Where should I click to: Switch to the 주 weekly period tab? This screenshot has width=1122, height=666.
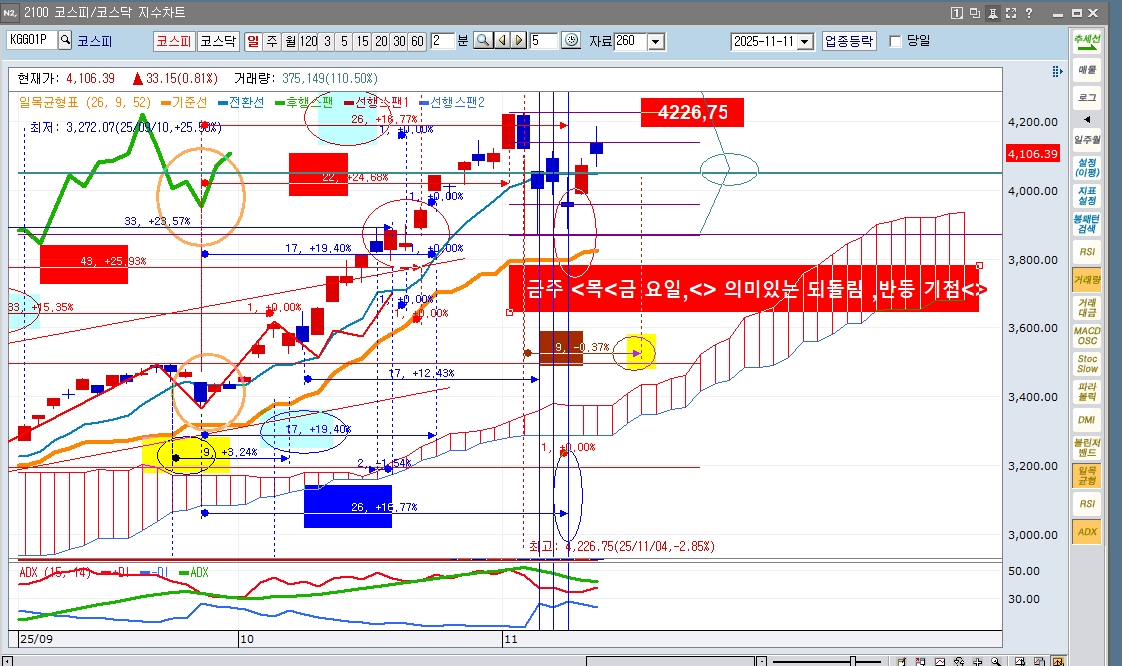[273, 41]
